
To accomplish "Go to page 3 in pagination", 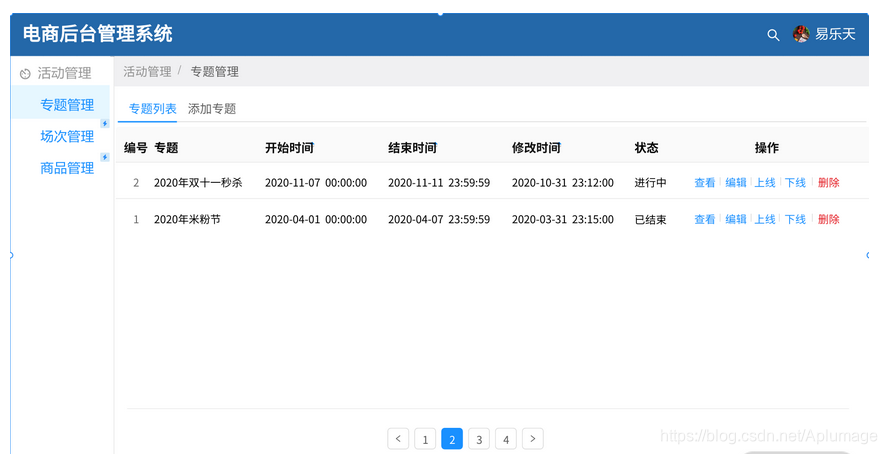I will (479, 439).
